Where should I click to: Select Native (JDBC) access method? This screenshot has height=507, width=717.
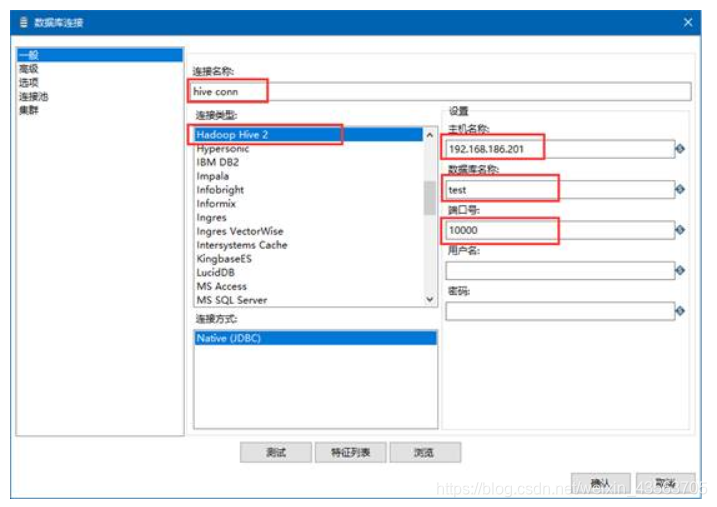point(316,338)
